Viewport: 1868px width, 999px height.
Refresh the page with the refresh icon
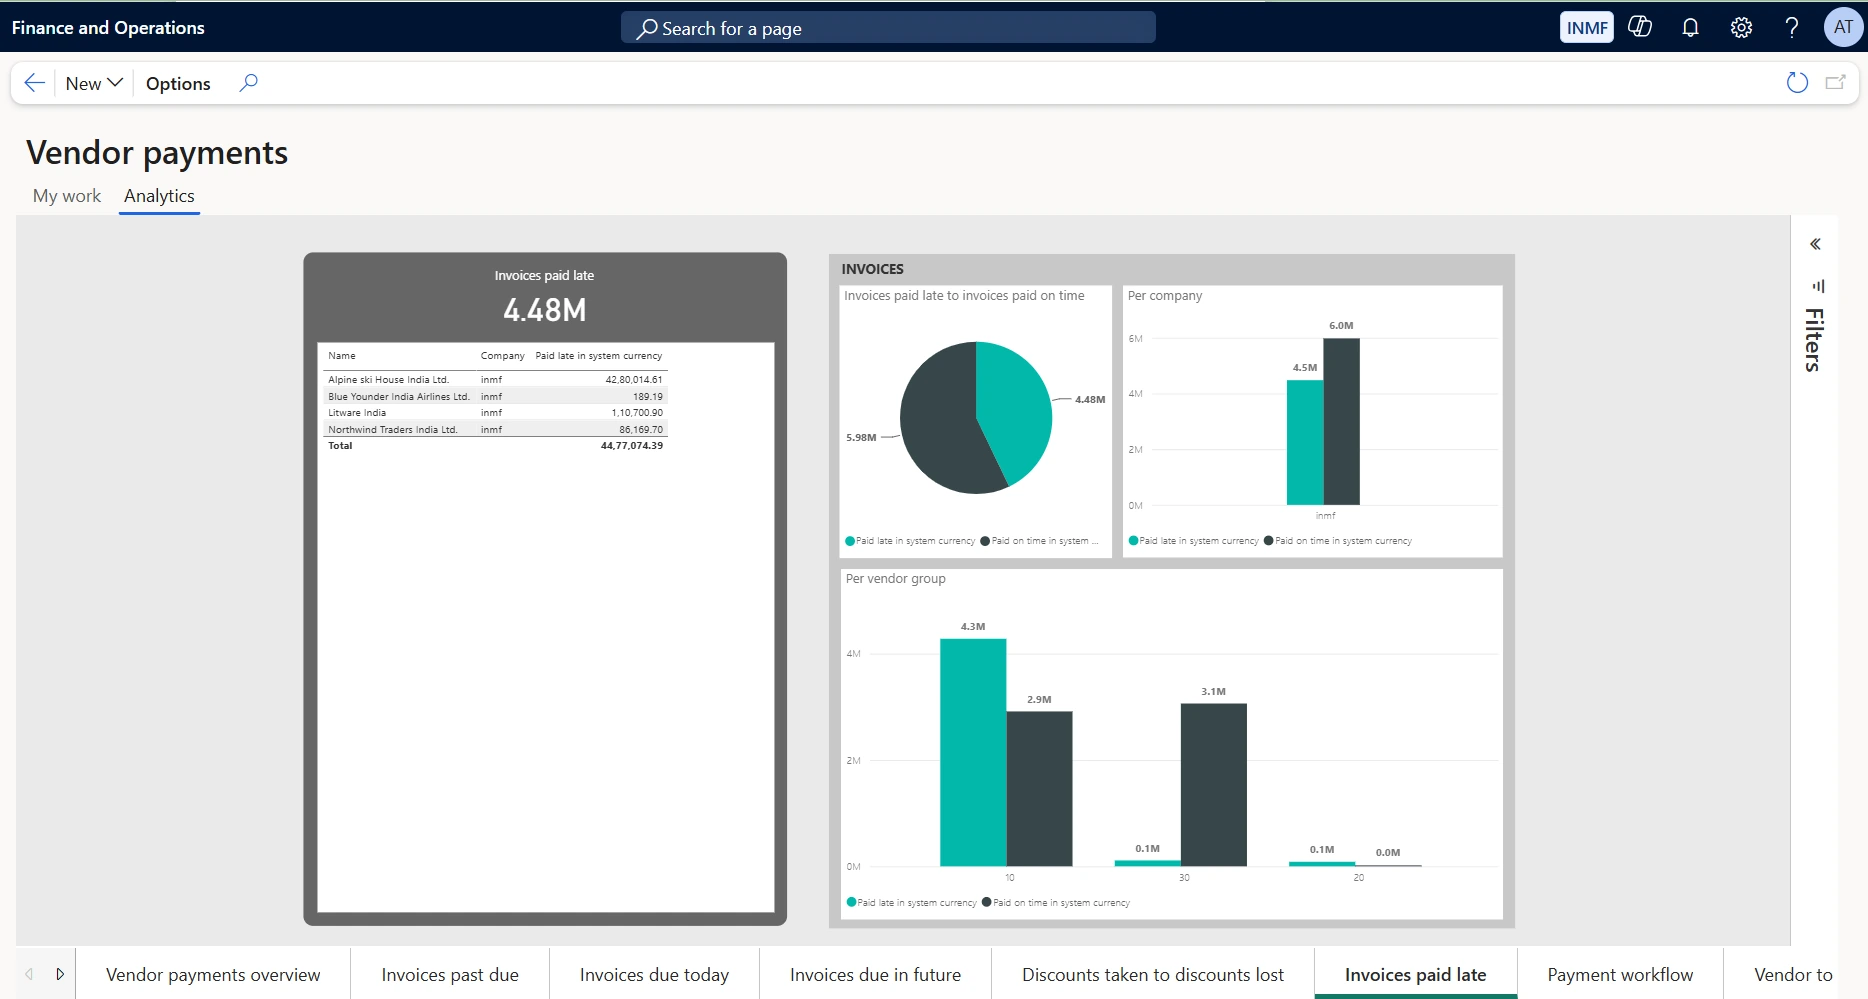pos(1797,83)
